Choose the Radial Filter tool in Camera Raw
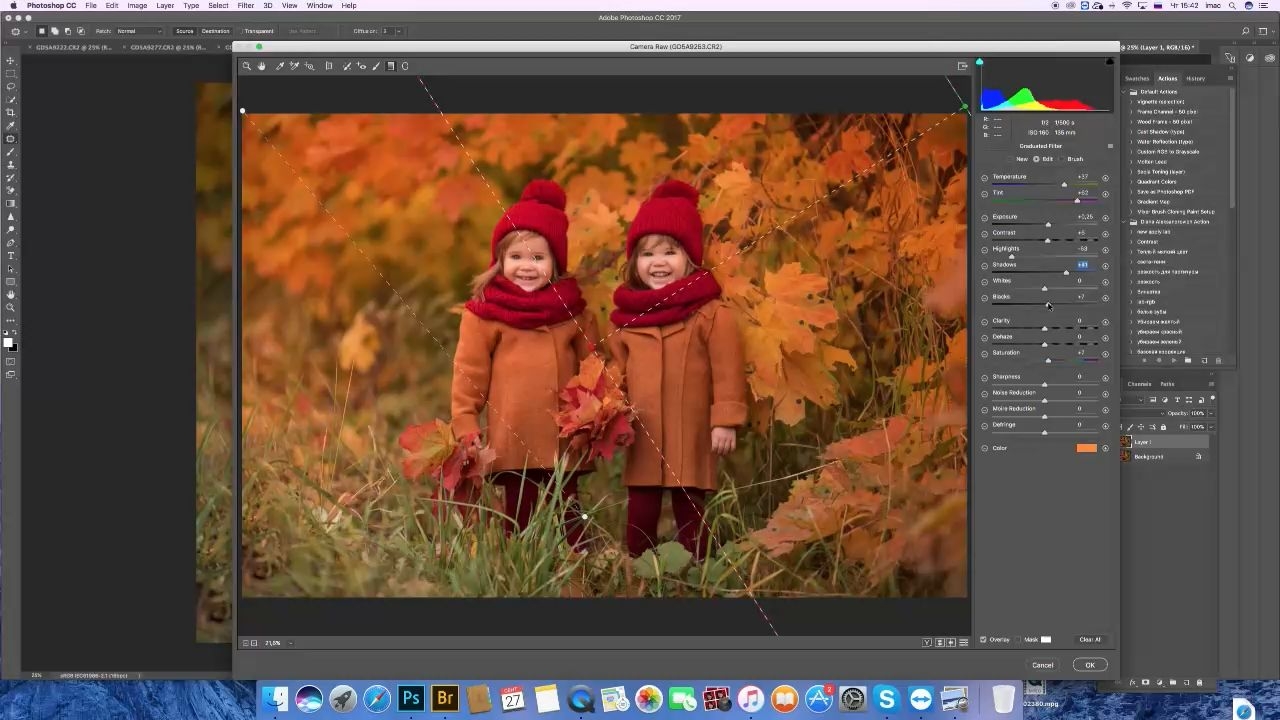 pos(405,66)
